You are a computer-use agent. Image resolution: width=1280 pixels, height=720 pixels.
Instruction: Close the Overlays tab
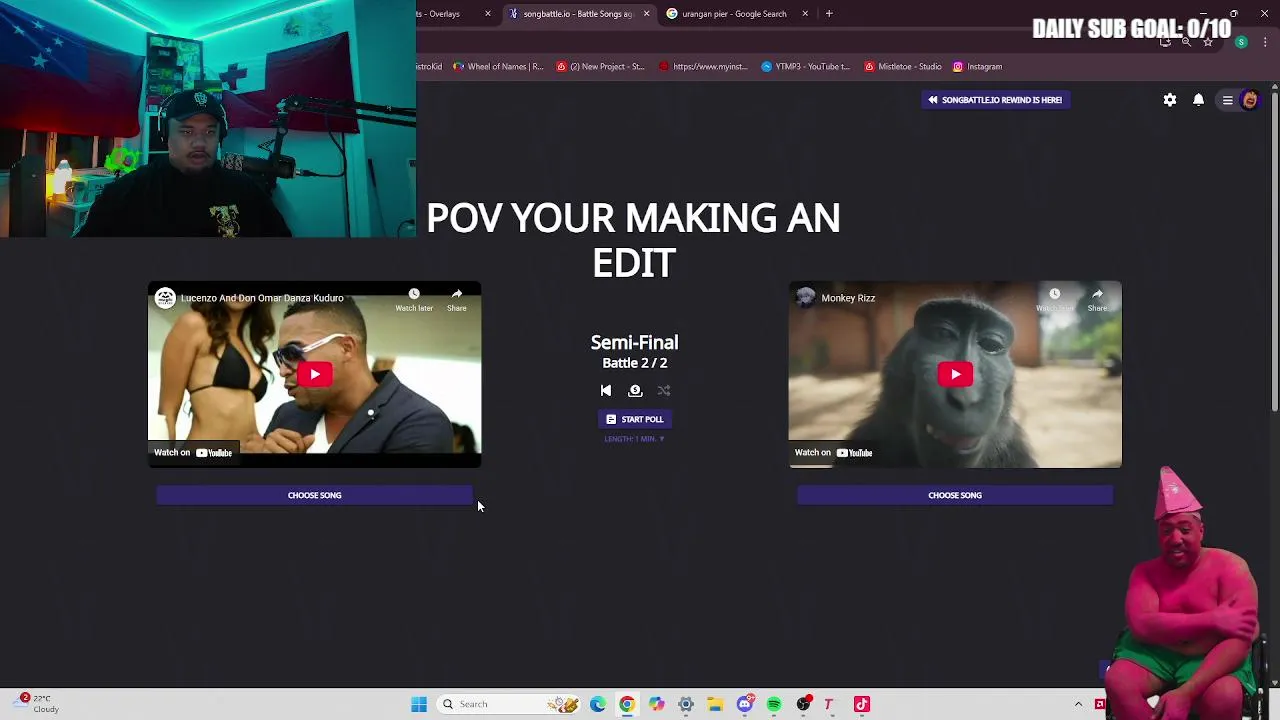click(488, 14)
